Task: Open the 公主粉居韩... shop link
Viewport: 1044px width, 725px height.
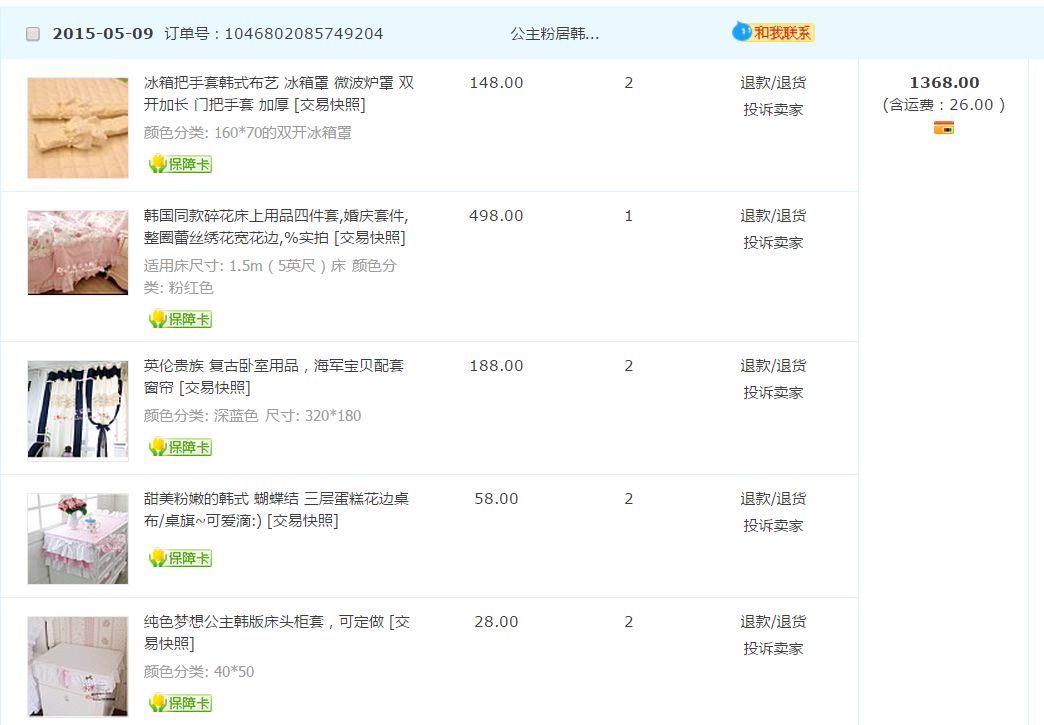Action: click(x=554, y=34)
